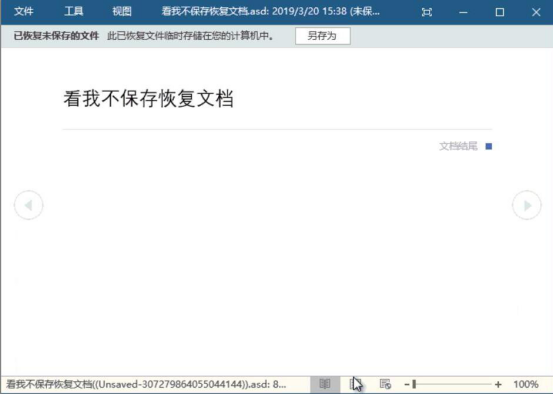Go to previous page with left arrow
This screenshot has height=394, width=554.
tap(29, 205)
